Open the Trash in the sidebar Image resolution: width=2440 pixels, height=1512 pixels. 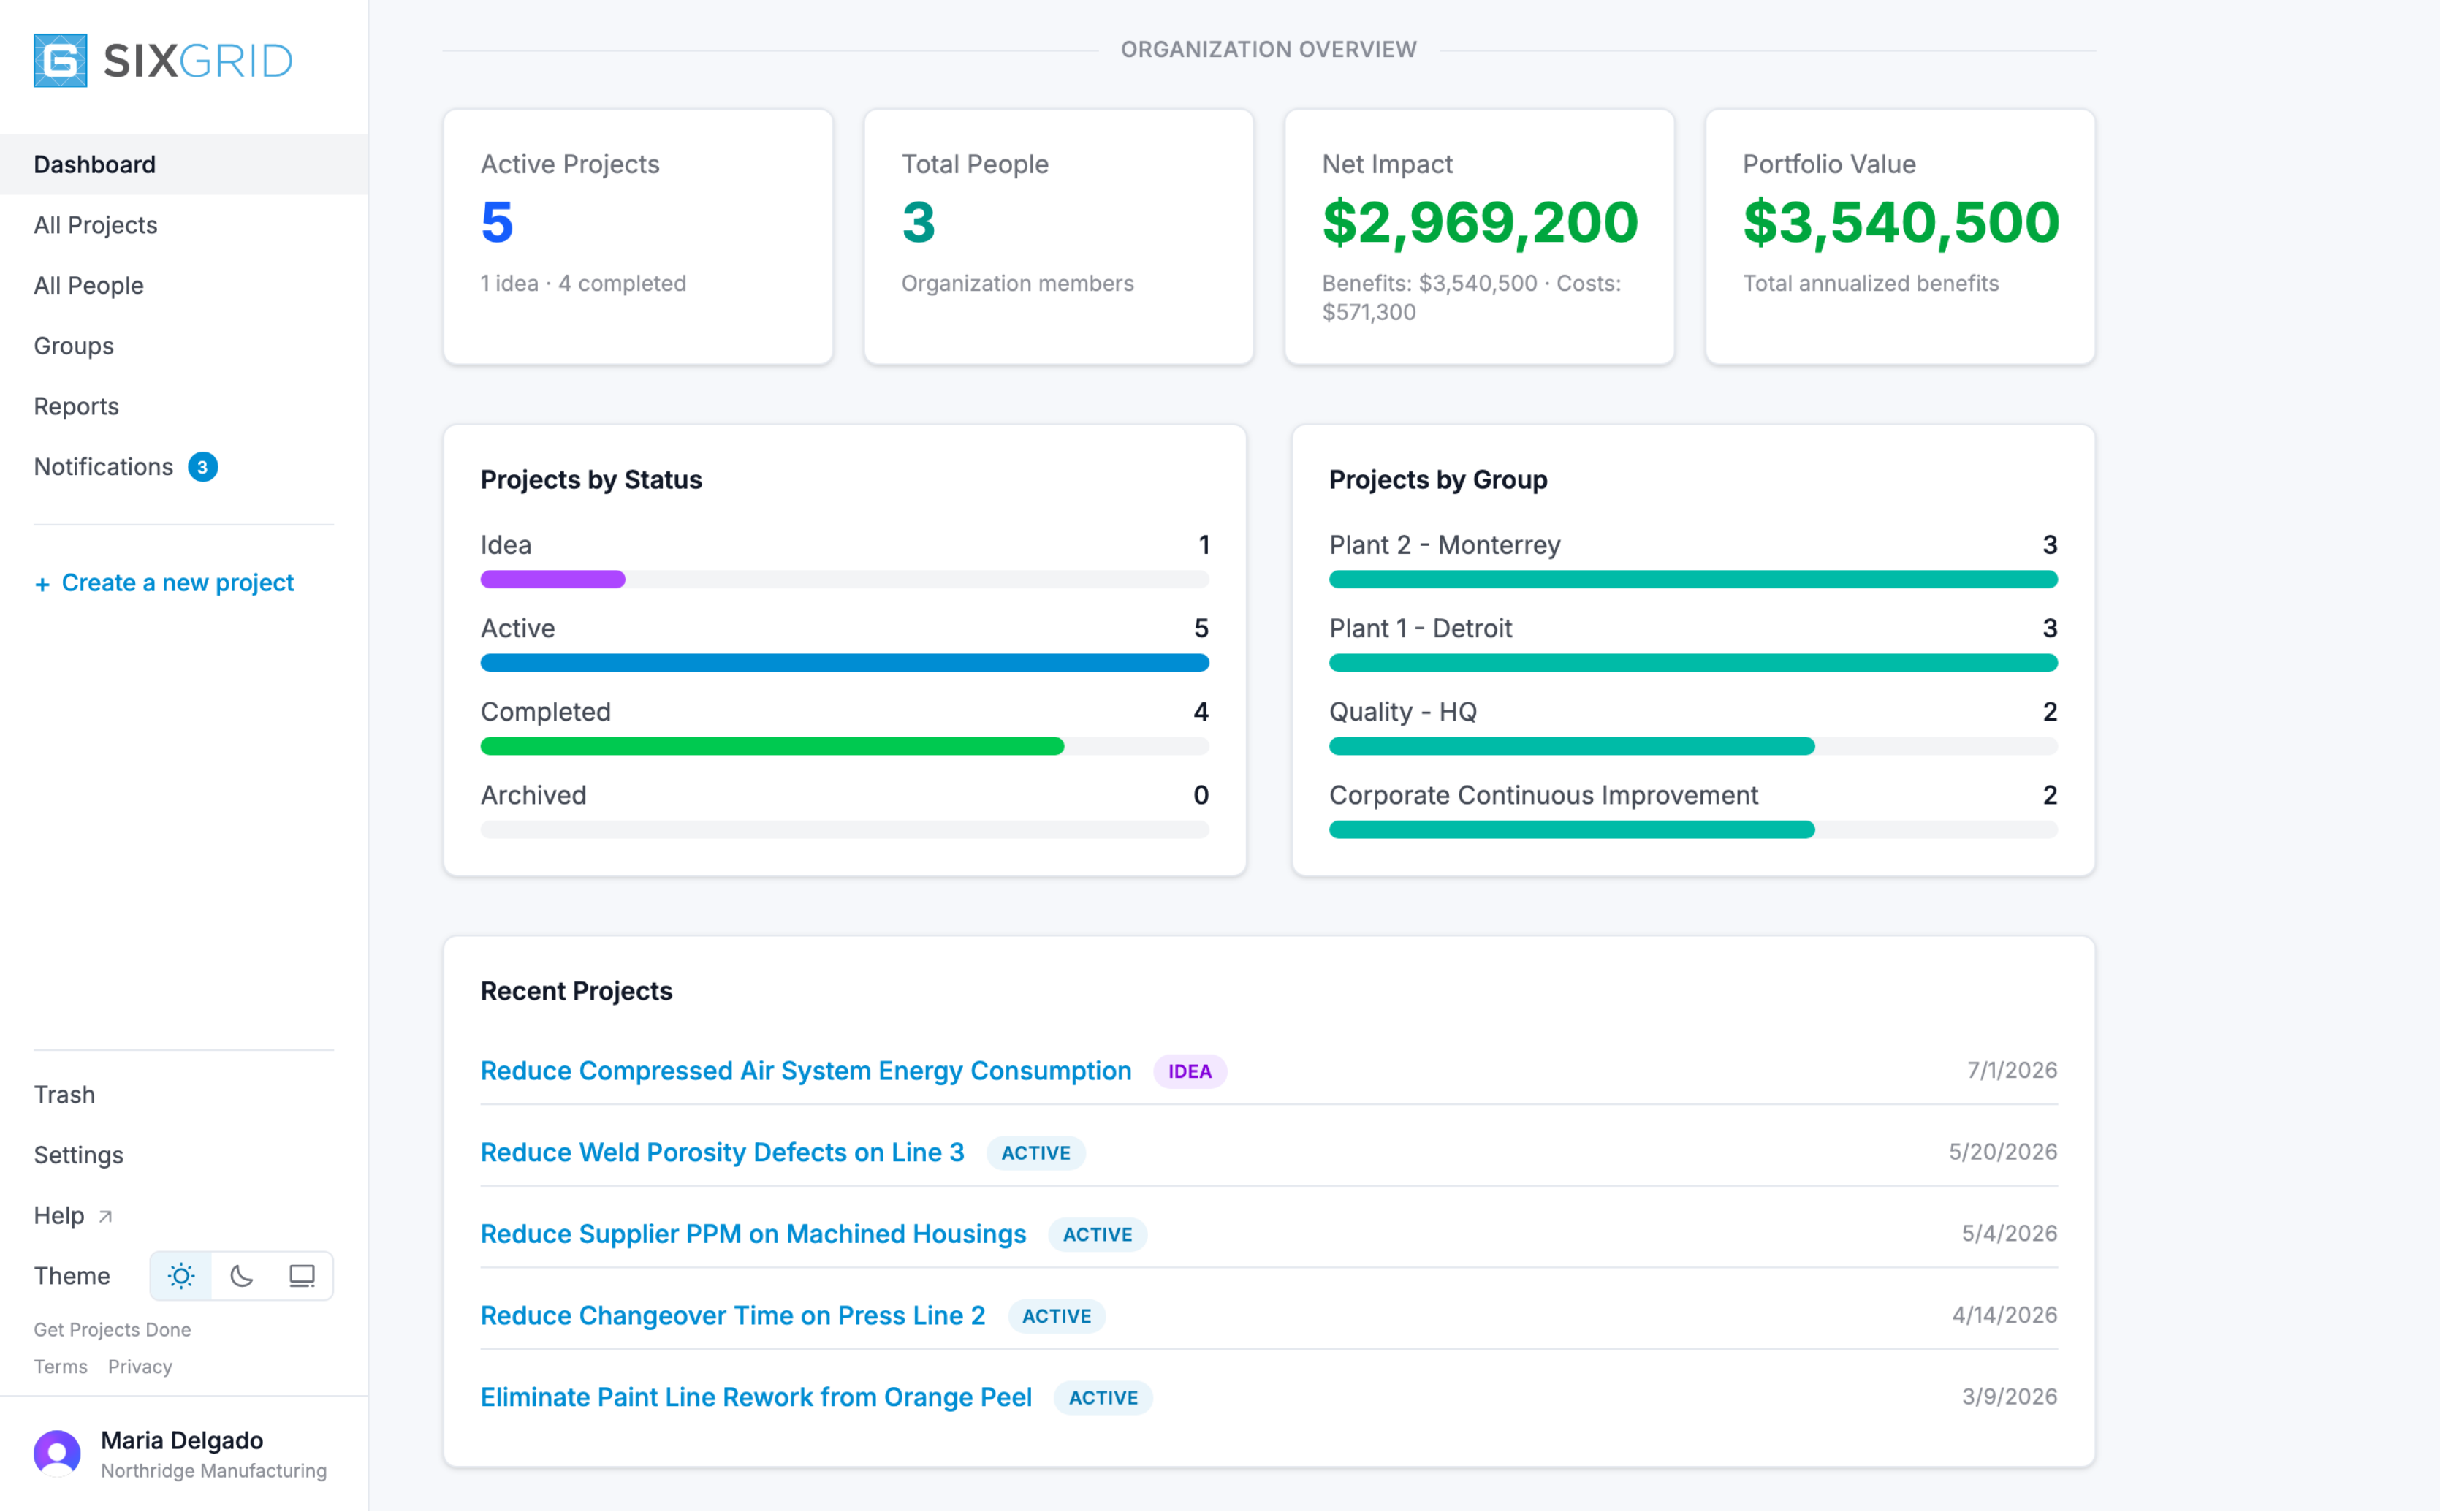(x=65, y=1094)
